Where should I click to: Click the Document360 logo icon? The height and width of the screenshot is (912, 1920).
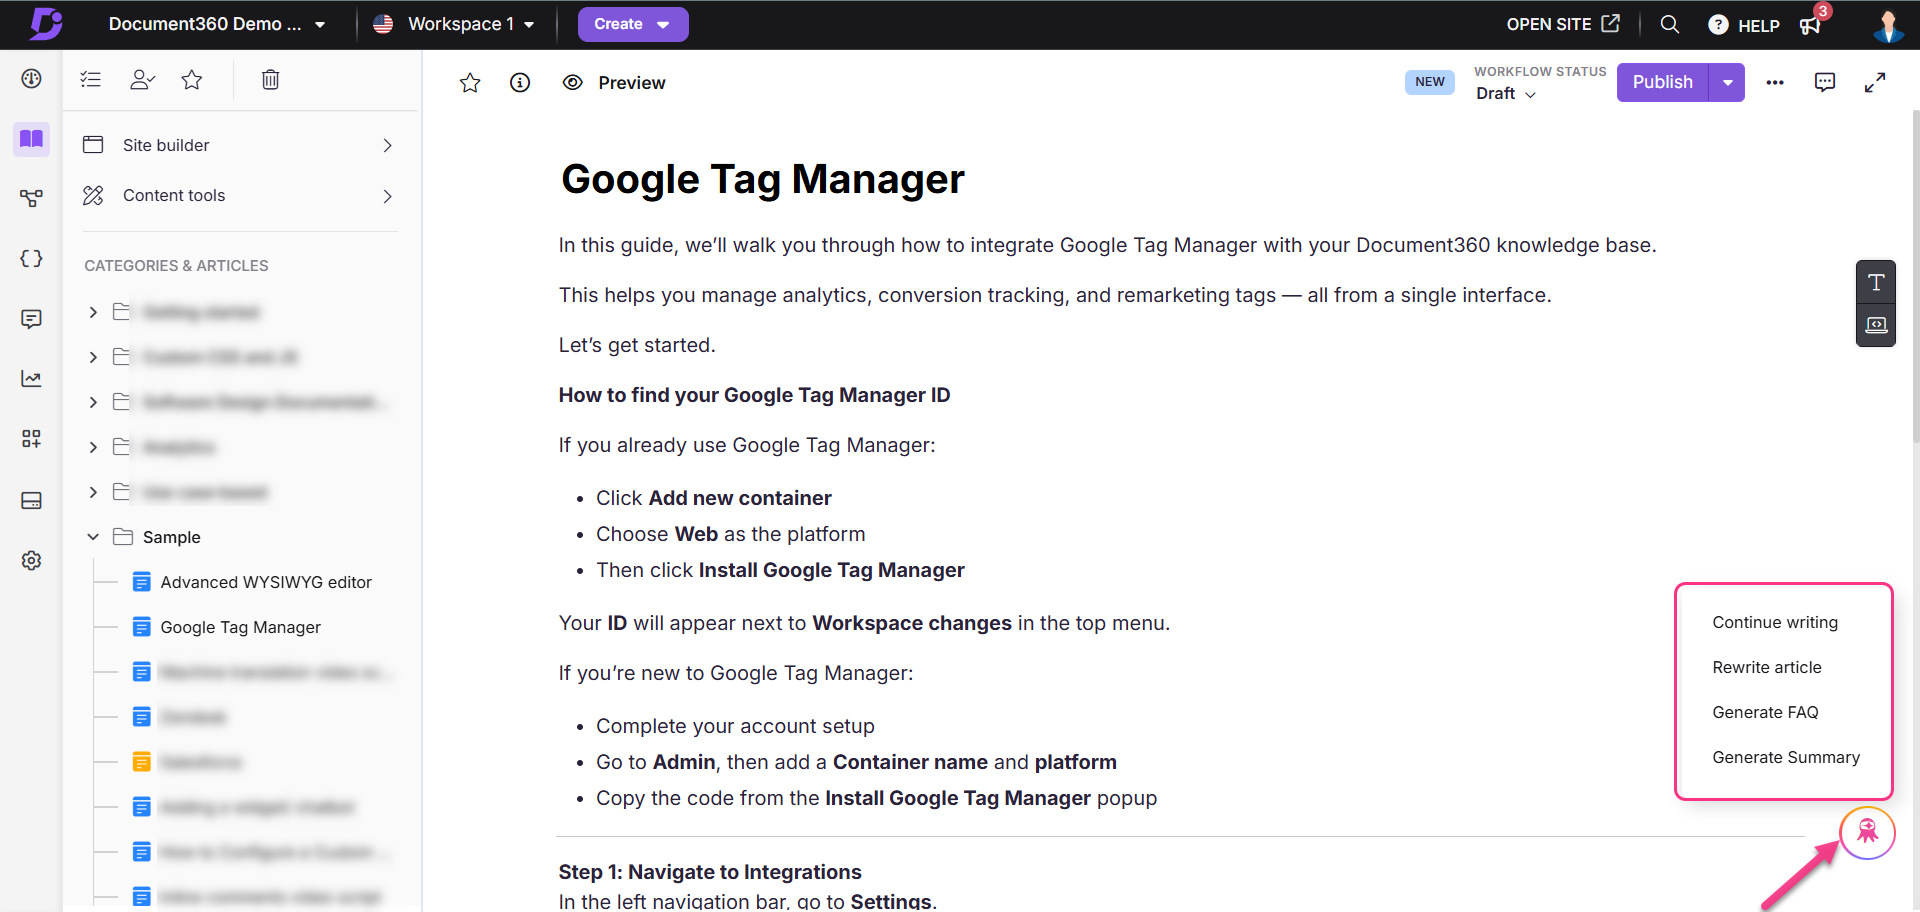tap(46, 23)
